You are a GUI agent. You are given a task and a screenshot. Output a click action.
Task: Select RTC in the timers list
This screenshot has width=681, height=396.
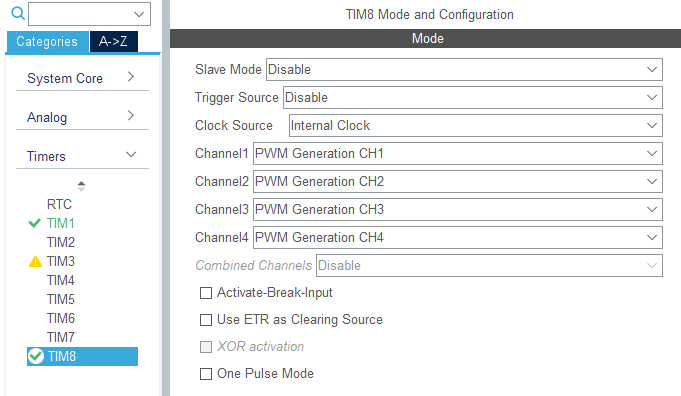[59, 205]
